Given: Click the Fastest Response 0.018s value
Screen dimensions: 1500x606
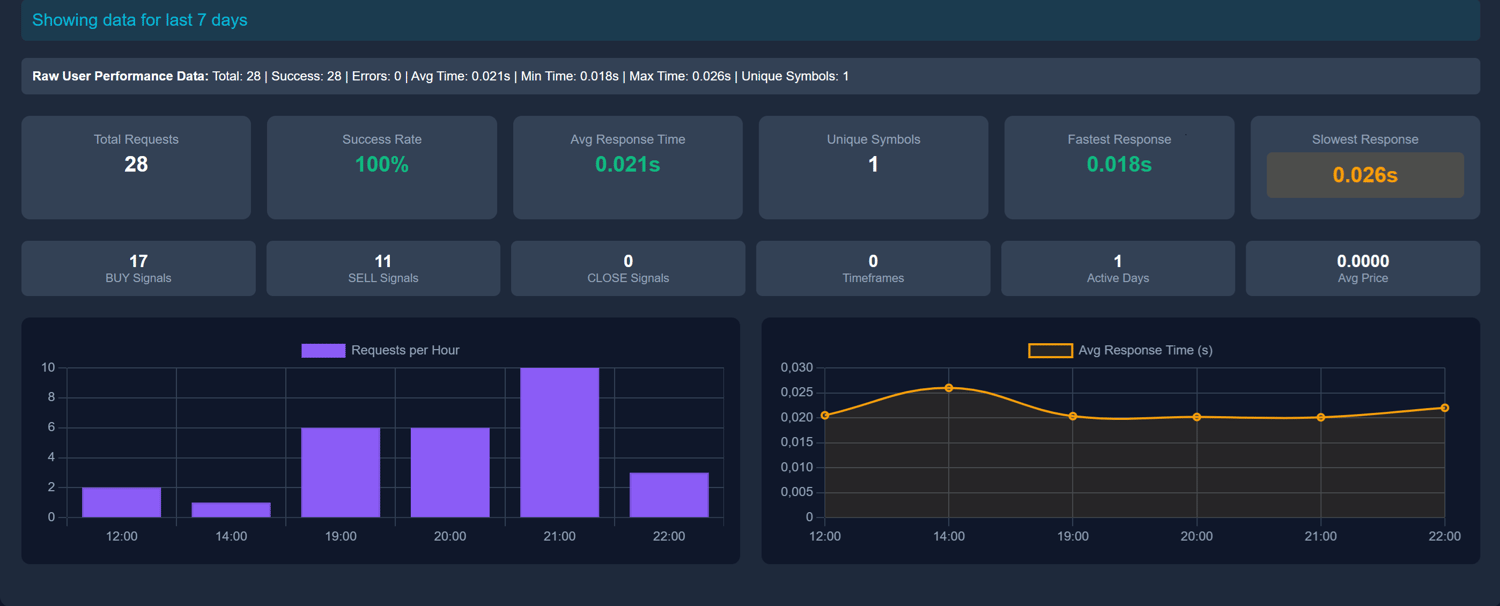Looking at the screenshot, I should (1119, 165).
